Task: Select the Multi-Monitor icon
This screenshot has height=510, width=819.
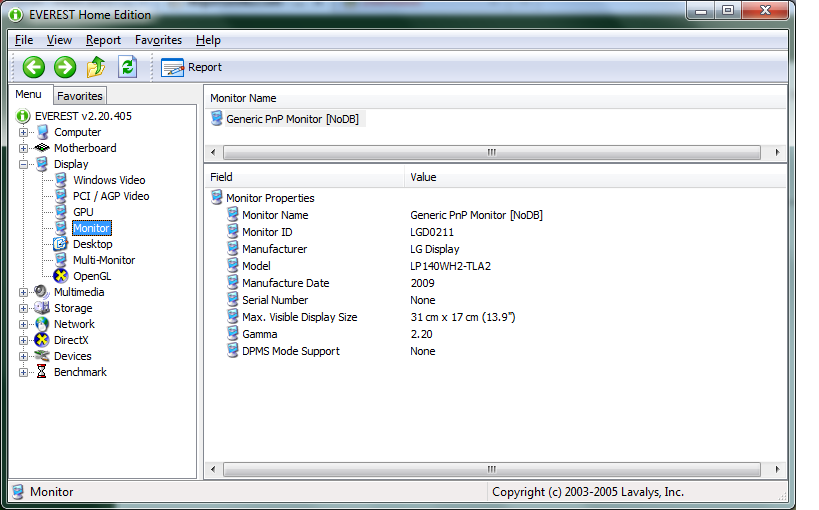Action: 61,260
